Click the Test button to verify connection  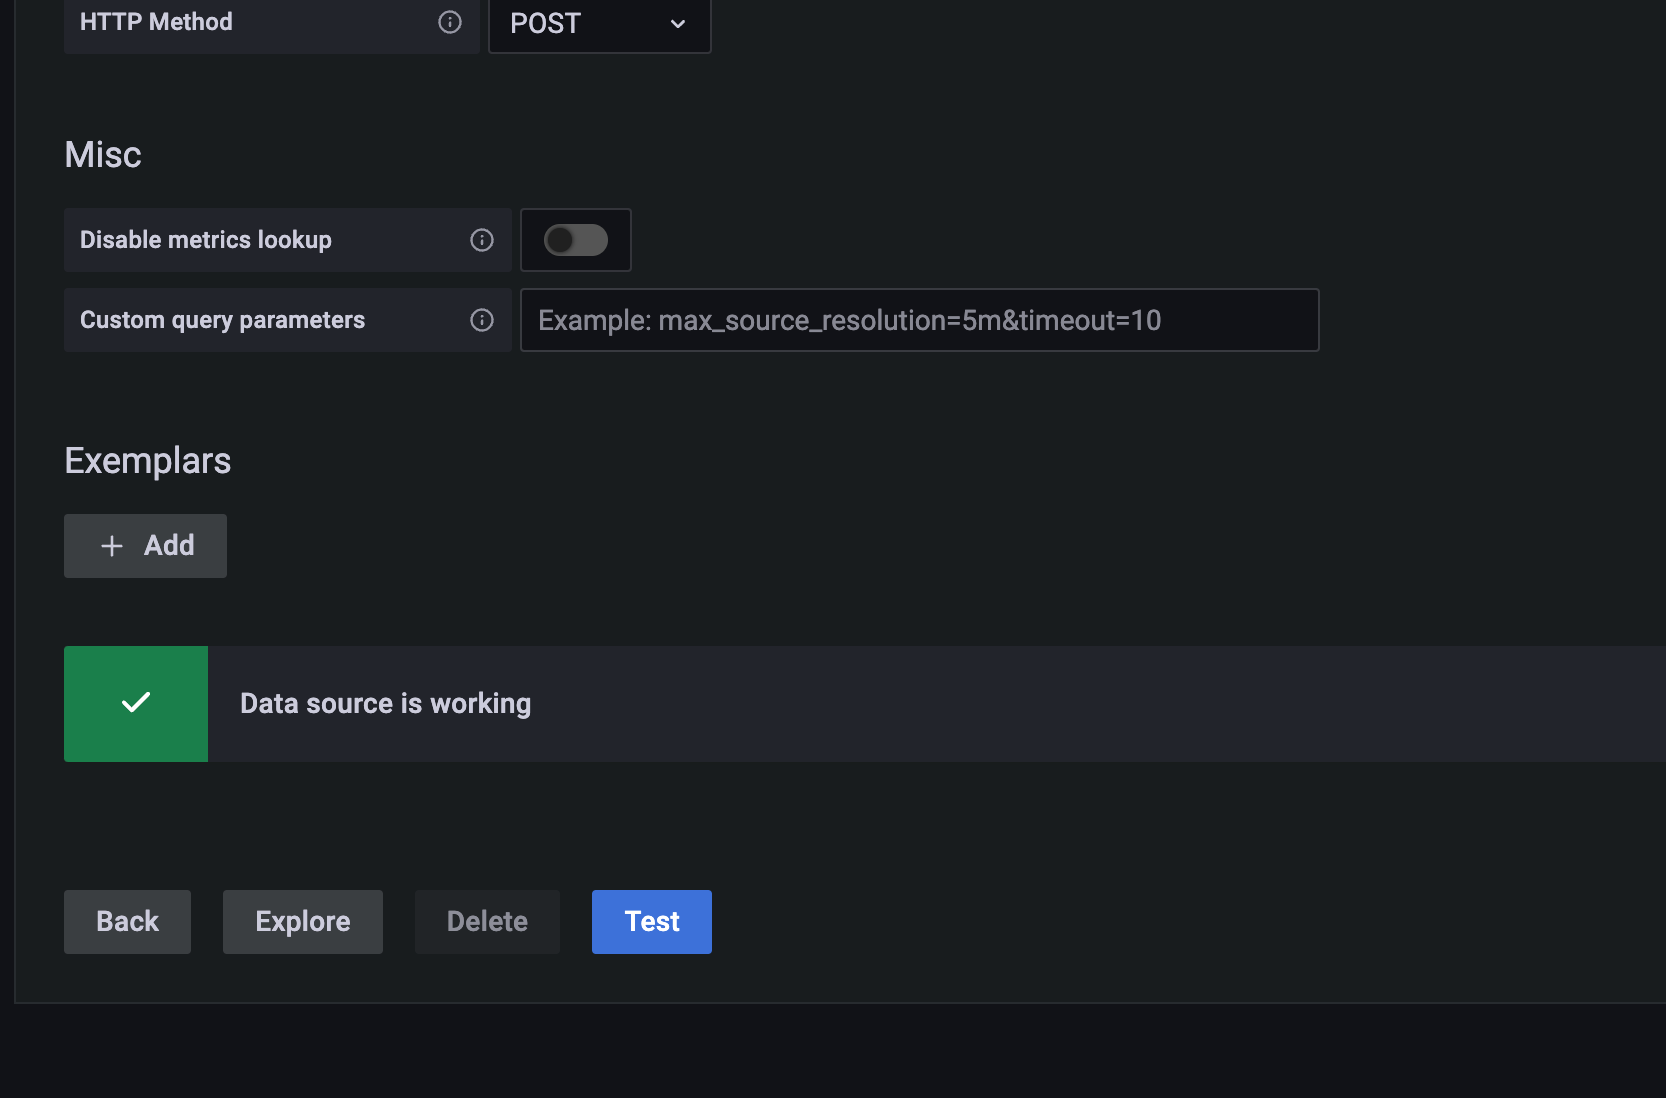click(651, 921)
